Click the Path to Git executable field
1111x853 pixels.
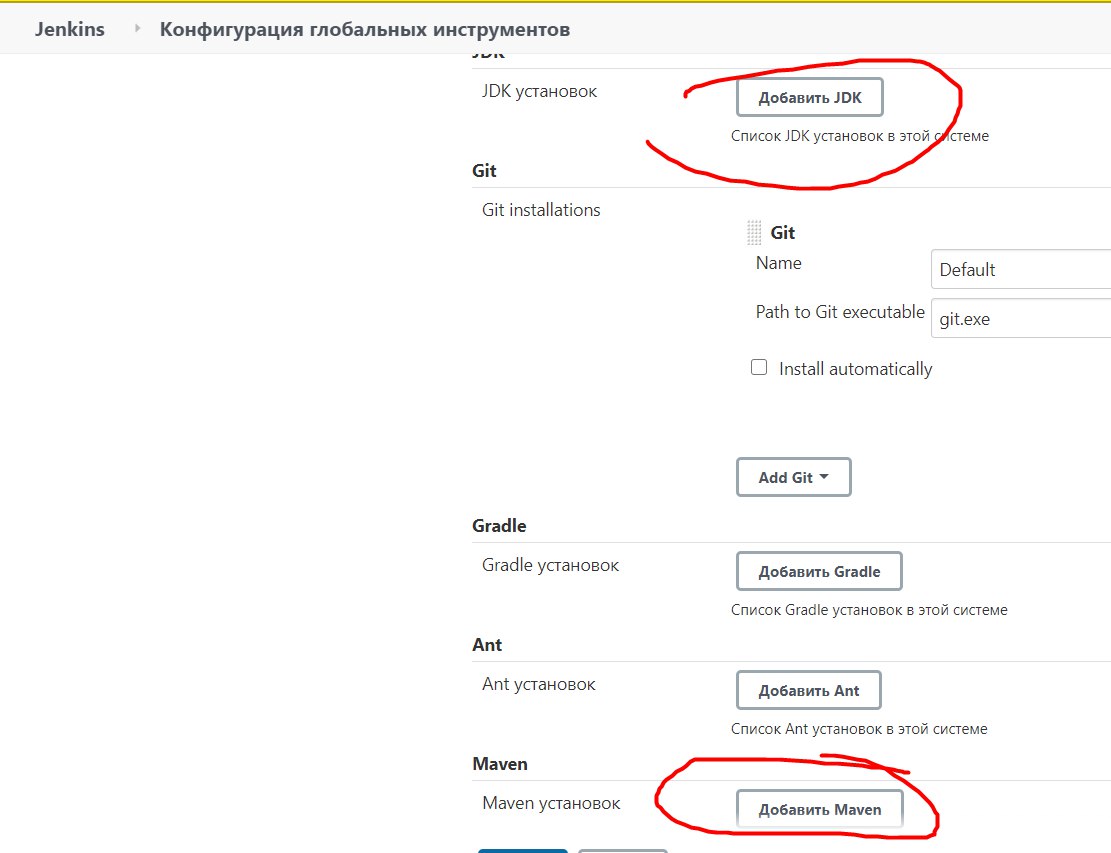point(1020,319)
